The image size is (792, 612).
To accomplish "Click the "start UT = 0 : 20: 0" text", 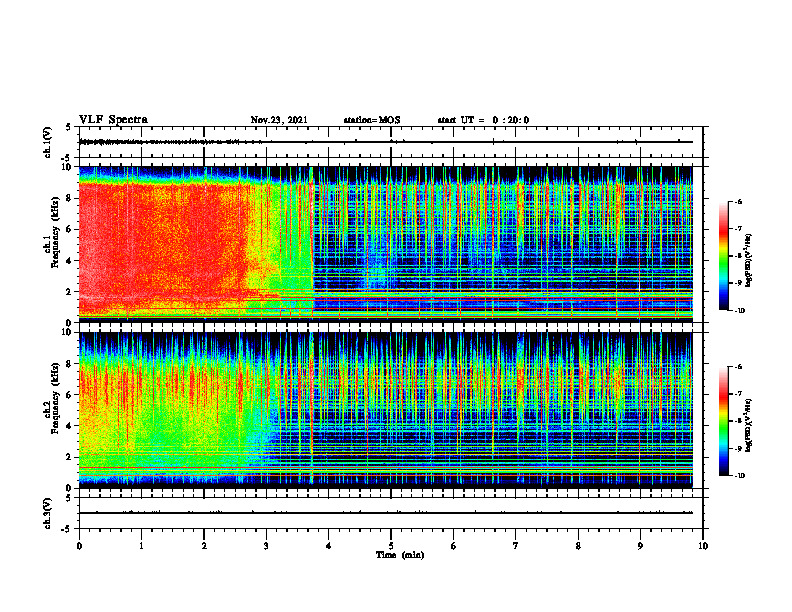I will [483, 120].
